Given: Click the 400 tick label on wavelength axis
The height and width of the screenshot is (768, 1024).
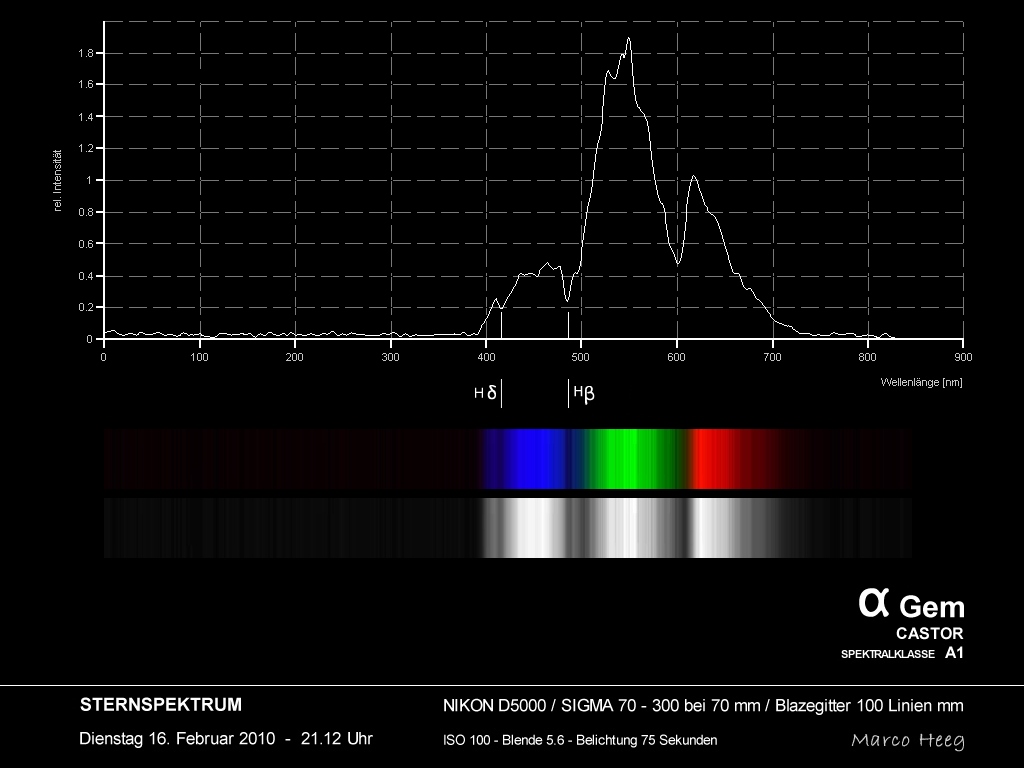Looking at the screenshot, I should click(x=486, y=357).
